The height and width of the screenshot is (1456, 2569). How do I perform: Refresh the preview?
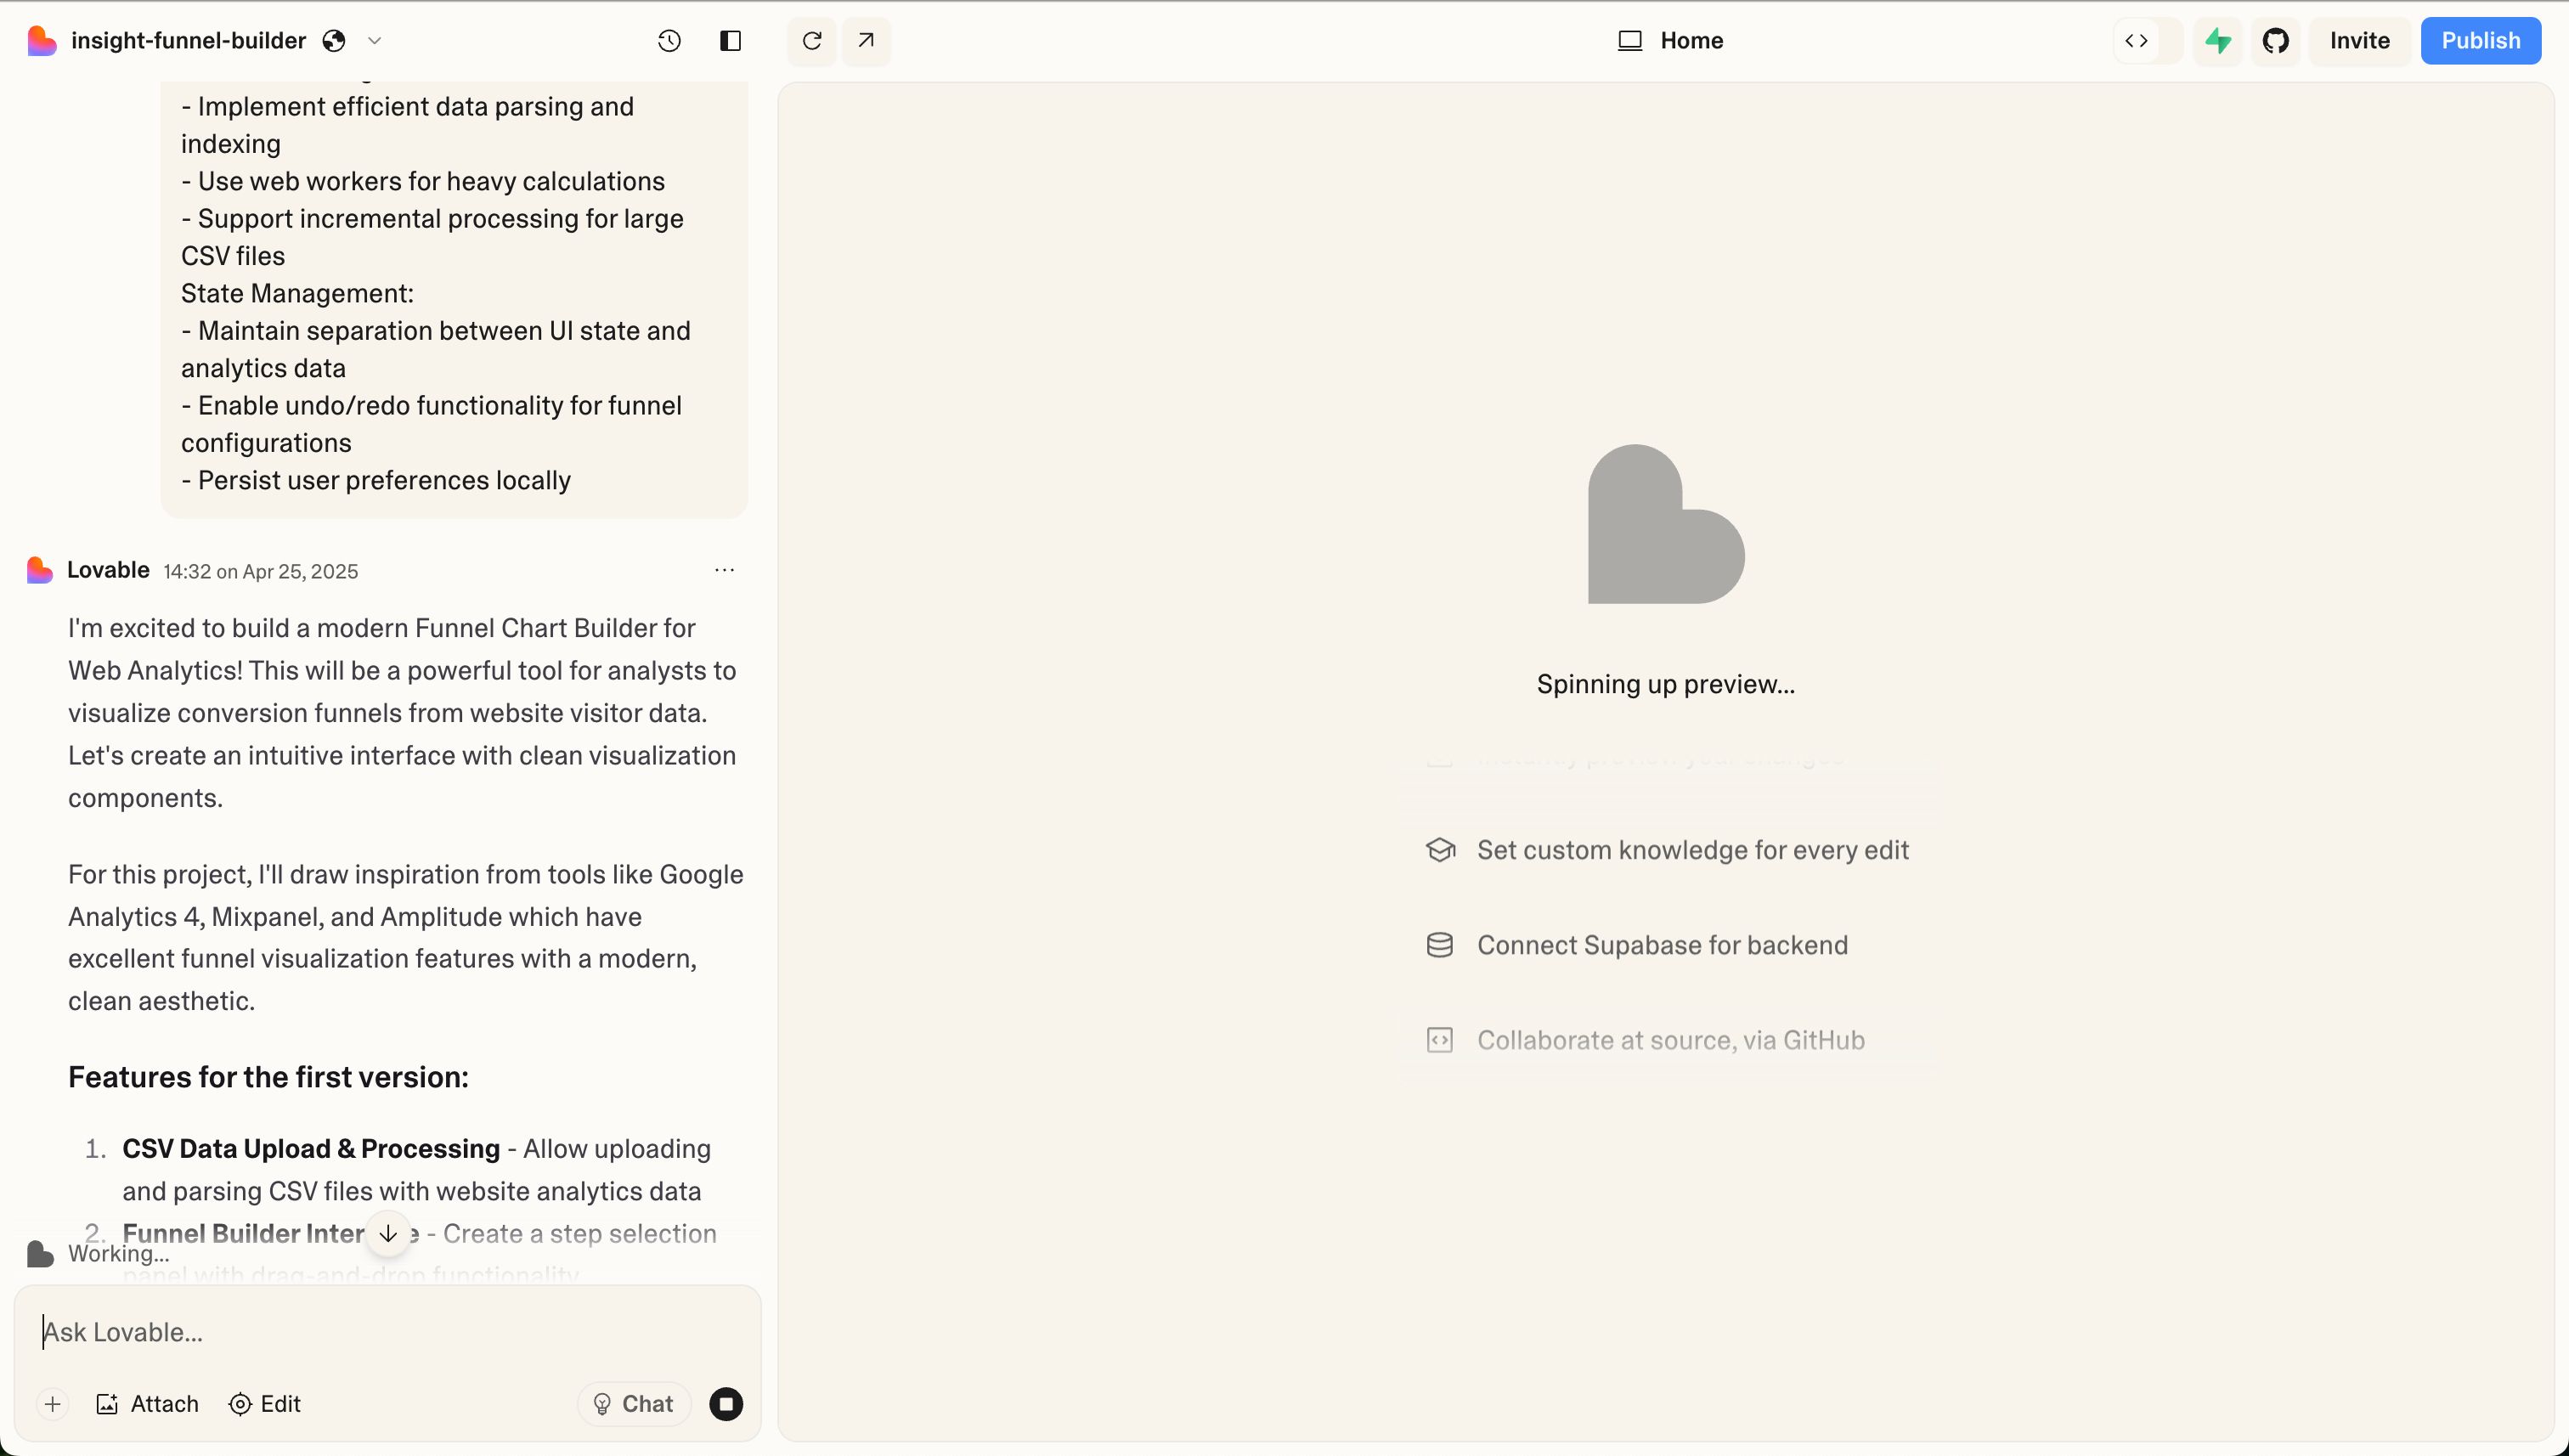tap(812, 41)
